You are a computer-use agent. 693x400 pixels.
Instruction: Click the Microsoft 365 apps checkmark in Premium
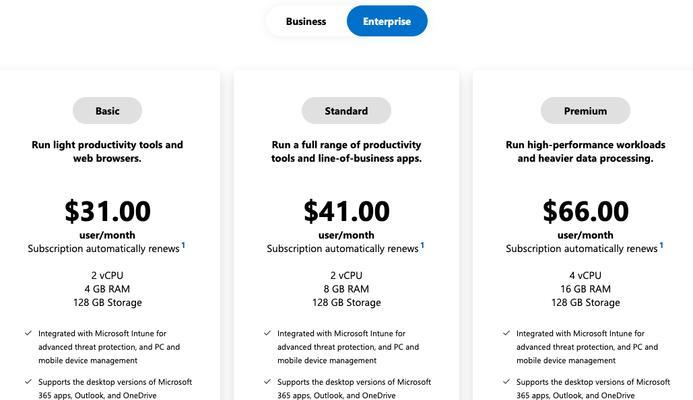pyautogui.click(x=506, y=381)
